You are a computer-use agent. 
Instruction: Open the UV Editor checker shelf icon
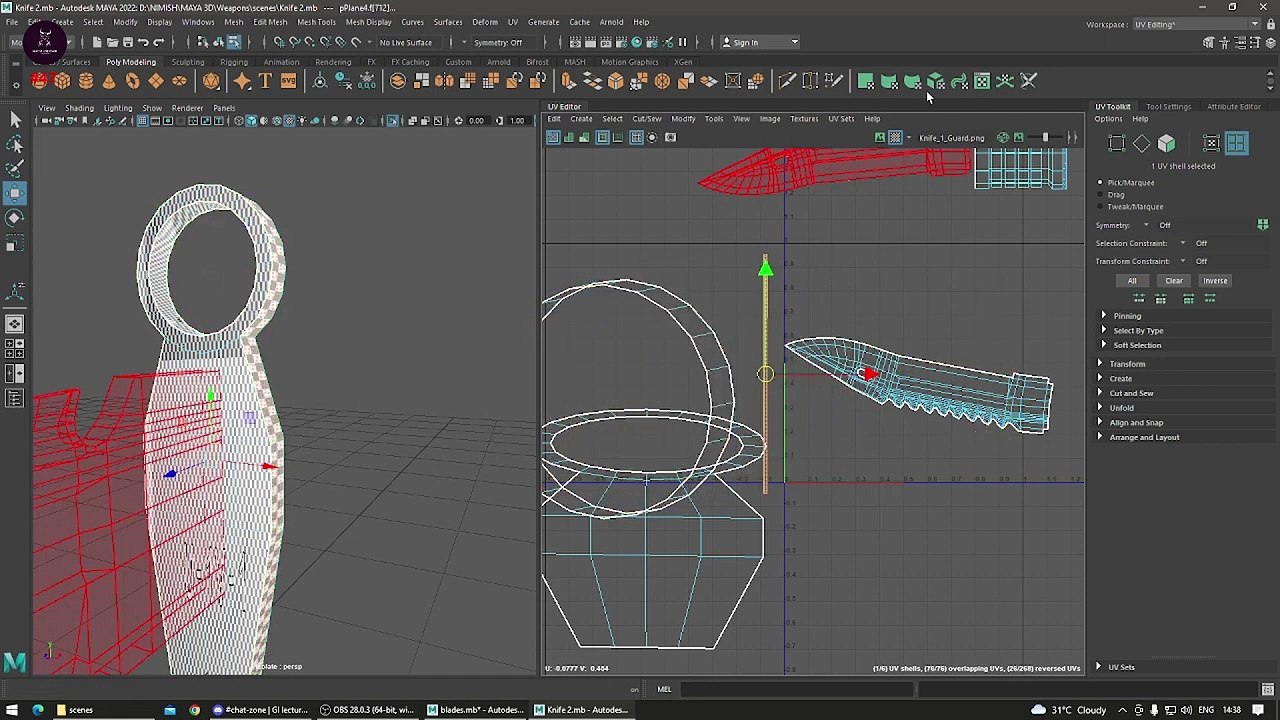[982, 81]
